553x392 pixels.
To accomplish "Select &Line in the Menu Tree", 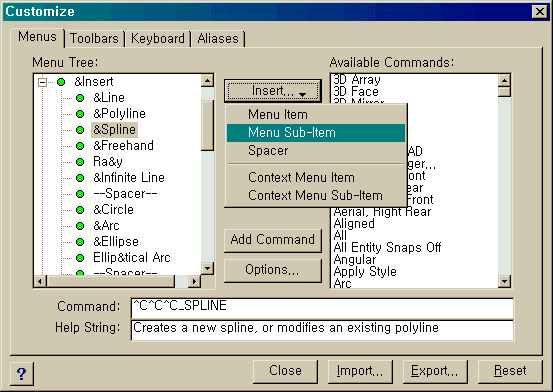I will coord(109,98).
